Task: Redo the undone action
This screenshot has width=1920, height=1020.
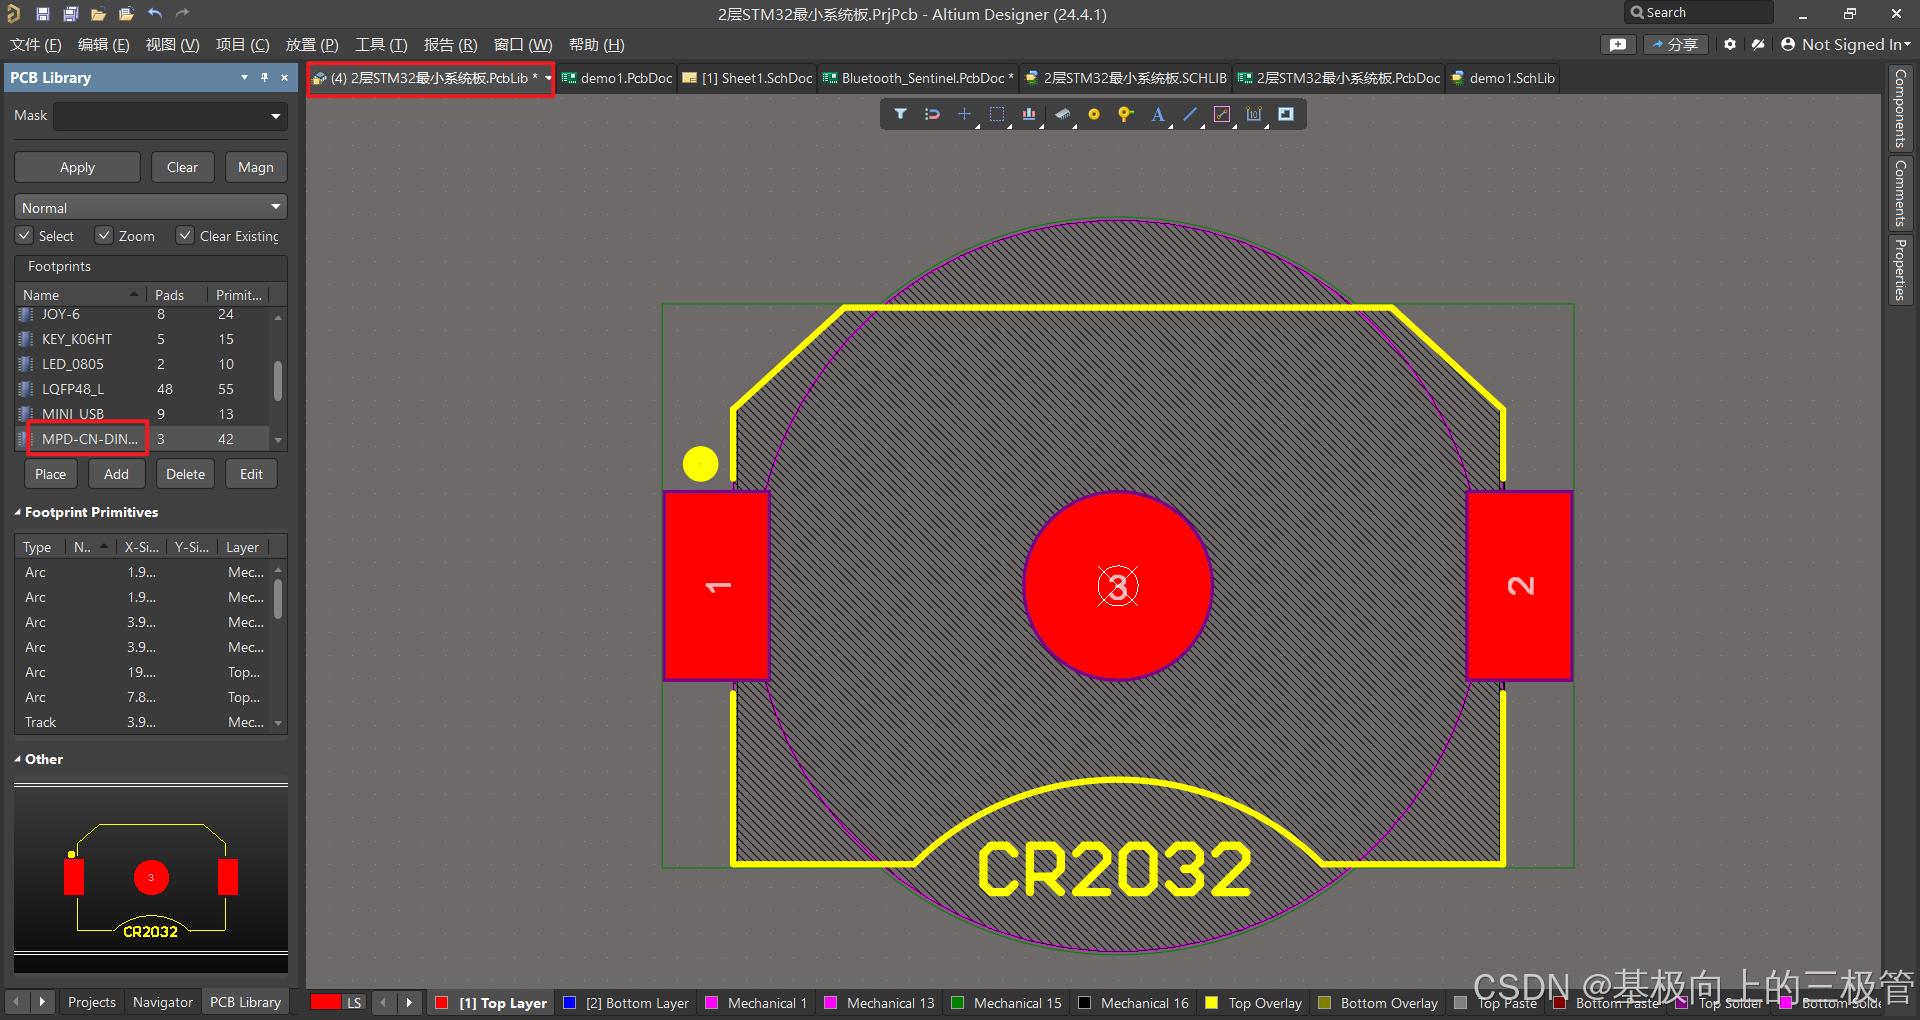Action: [x=182, y=14]
